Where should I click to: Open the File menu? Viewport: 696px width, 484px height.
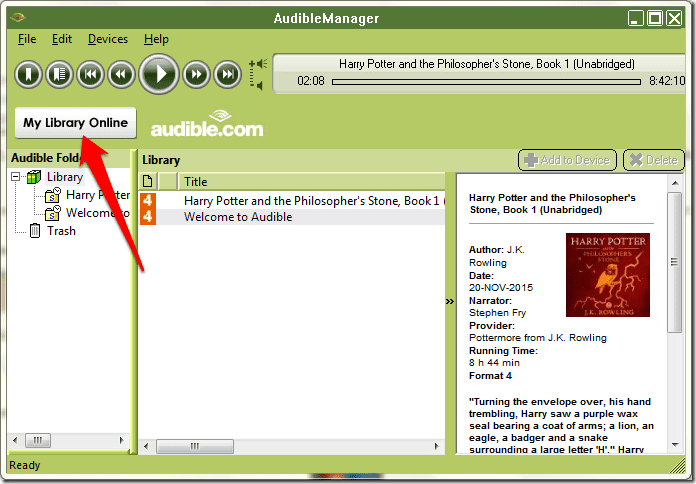tap(27, 39)
